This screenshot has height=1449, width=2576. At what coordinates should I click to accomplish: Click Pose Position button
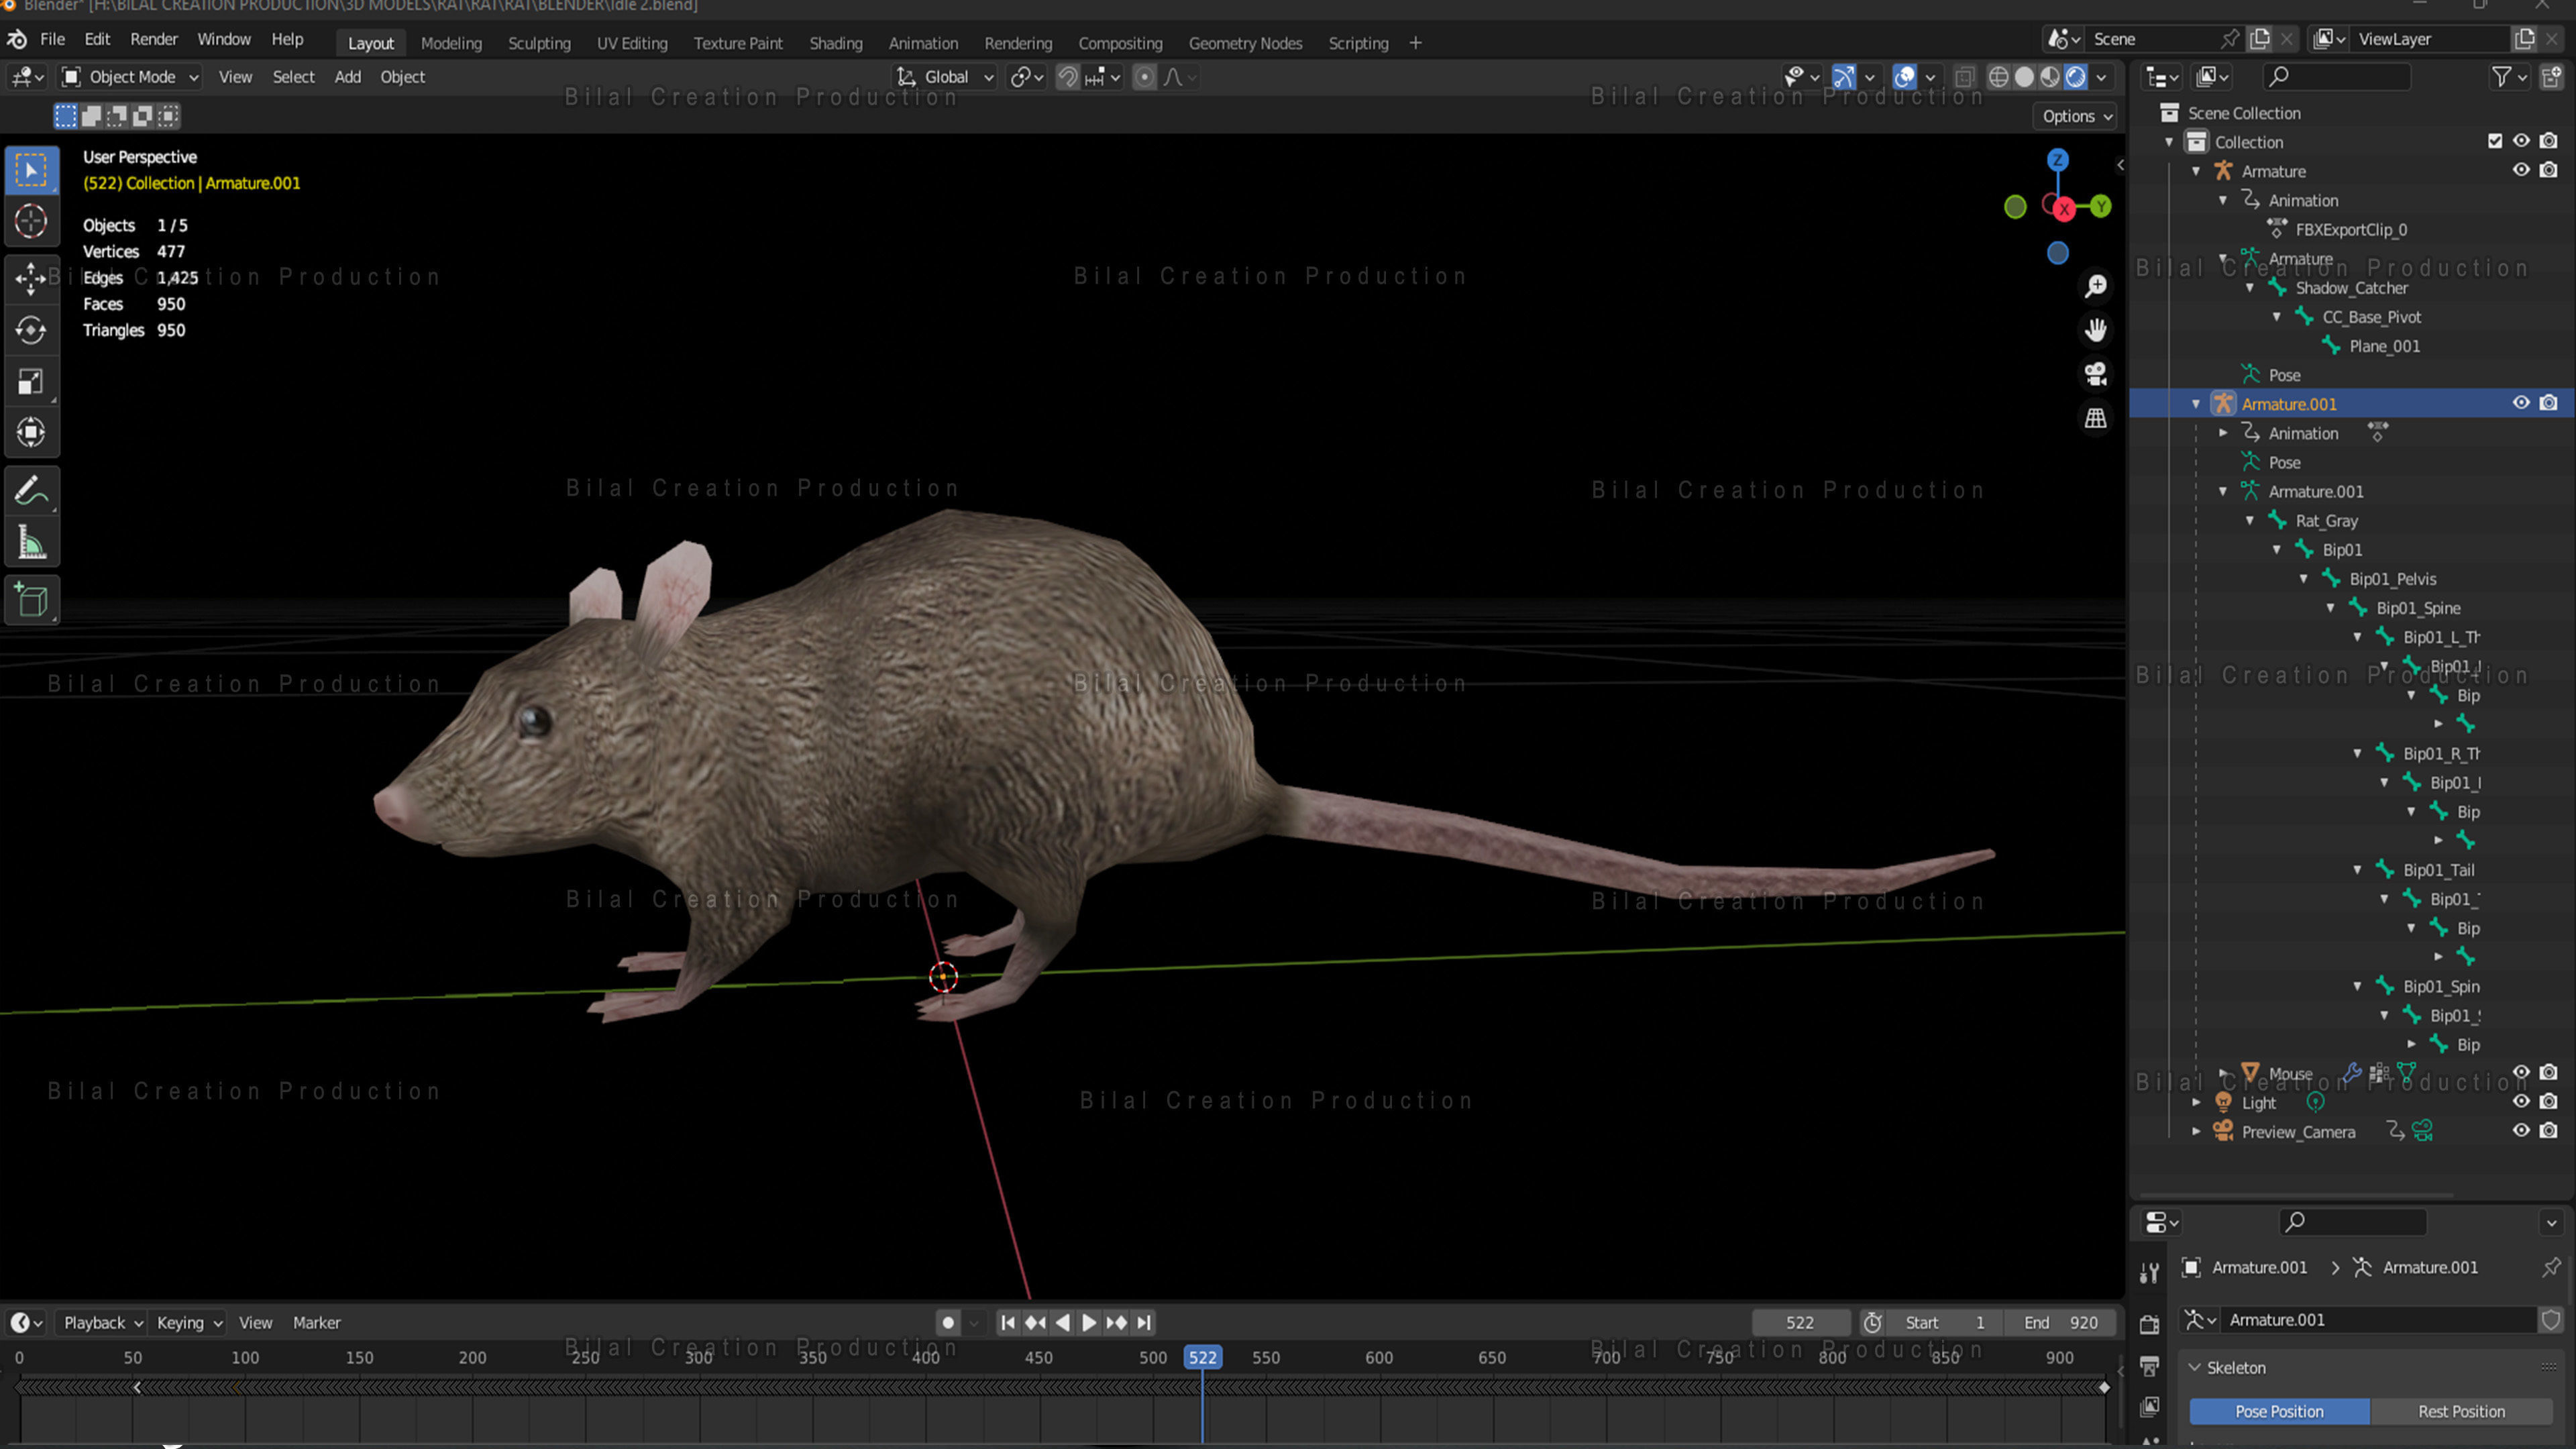point(2279,1412)
